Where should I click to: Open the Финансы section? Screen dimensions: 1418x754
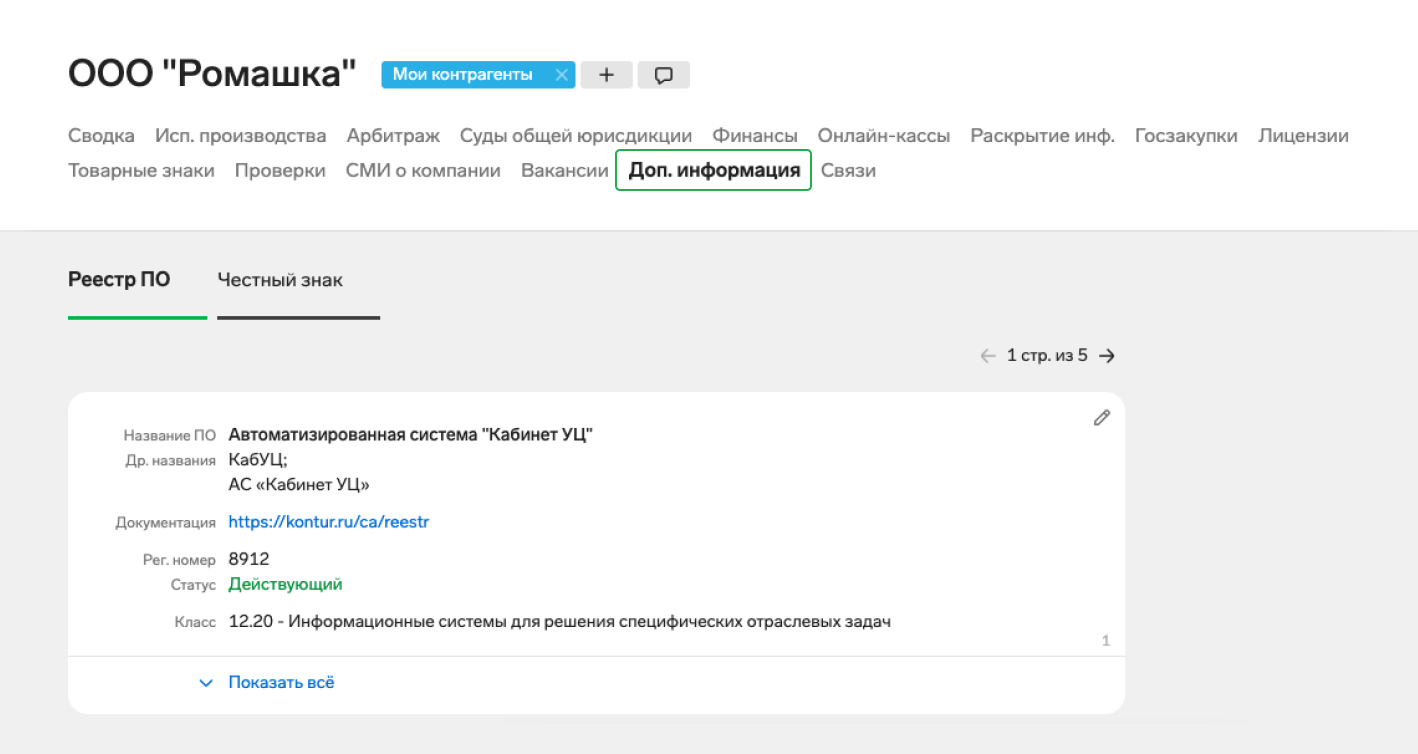coord(755,136)
